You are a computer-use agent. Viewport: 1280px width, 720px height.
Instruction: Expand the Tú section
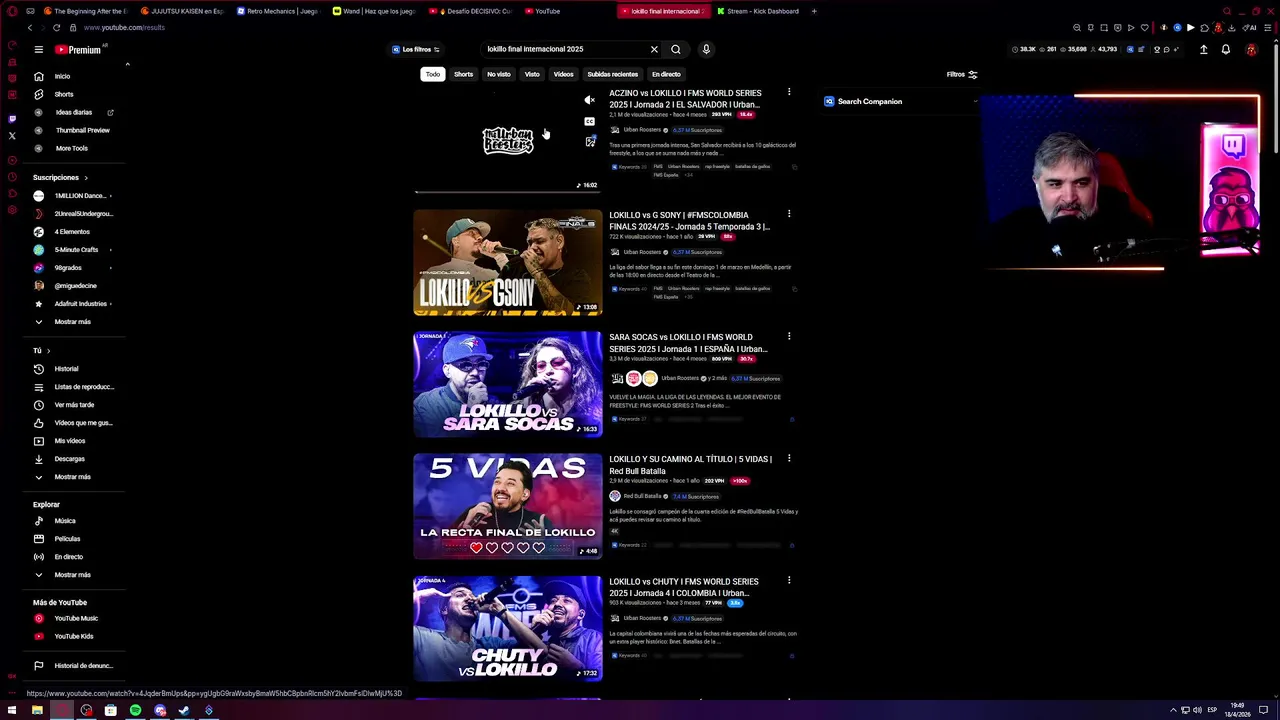point(42,351)
